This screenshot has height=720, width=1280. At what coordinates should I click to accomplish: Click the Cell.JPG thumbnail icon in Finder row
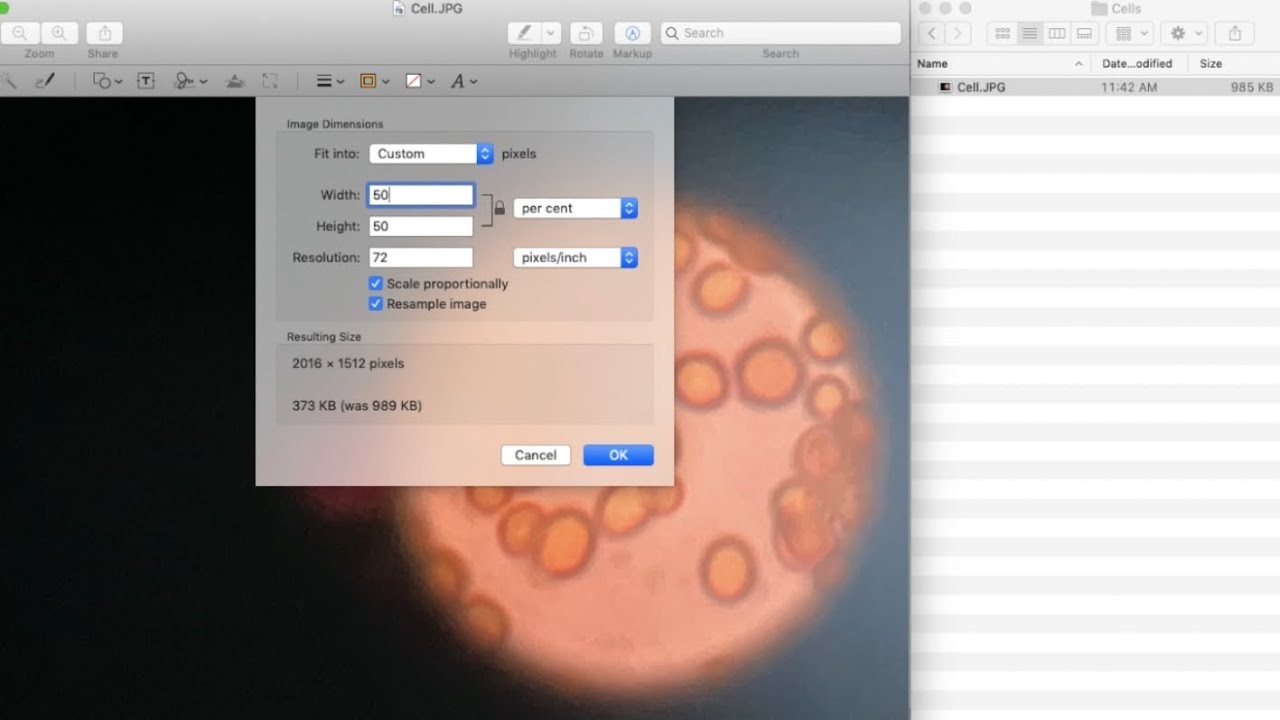click(x=945, y=87)
